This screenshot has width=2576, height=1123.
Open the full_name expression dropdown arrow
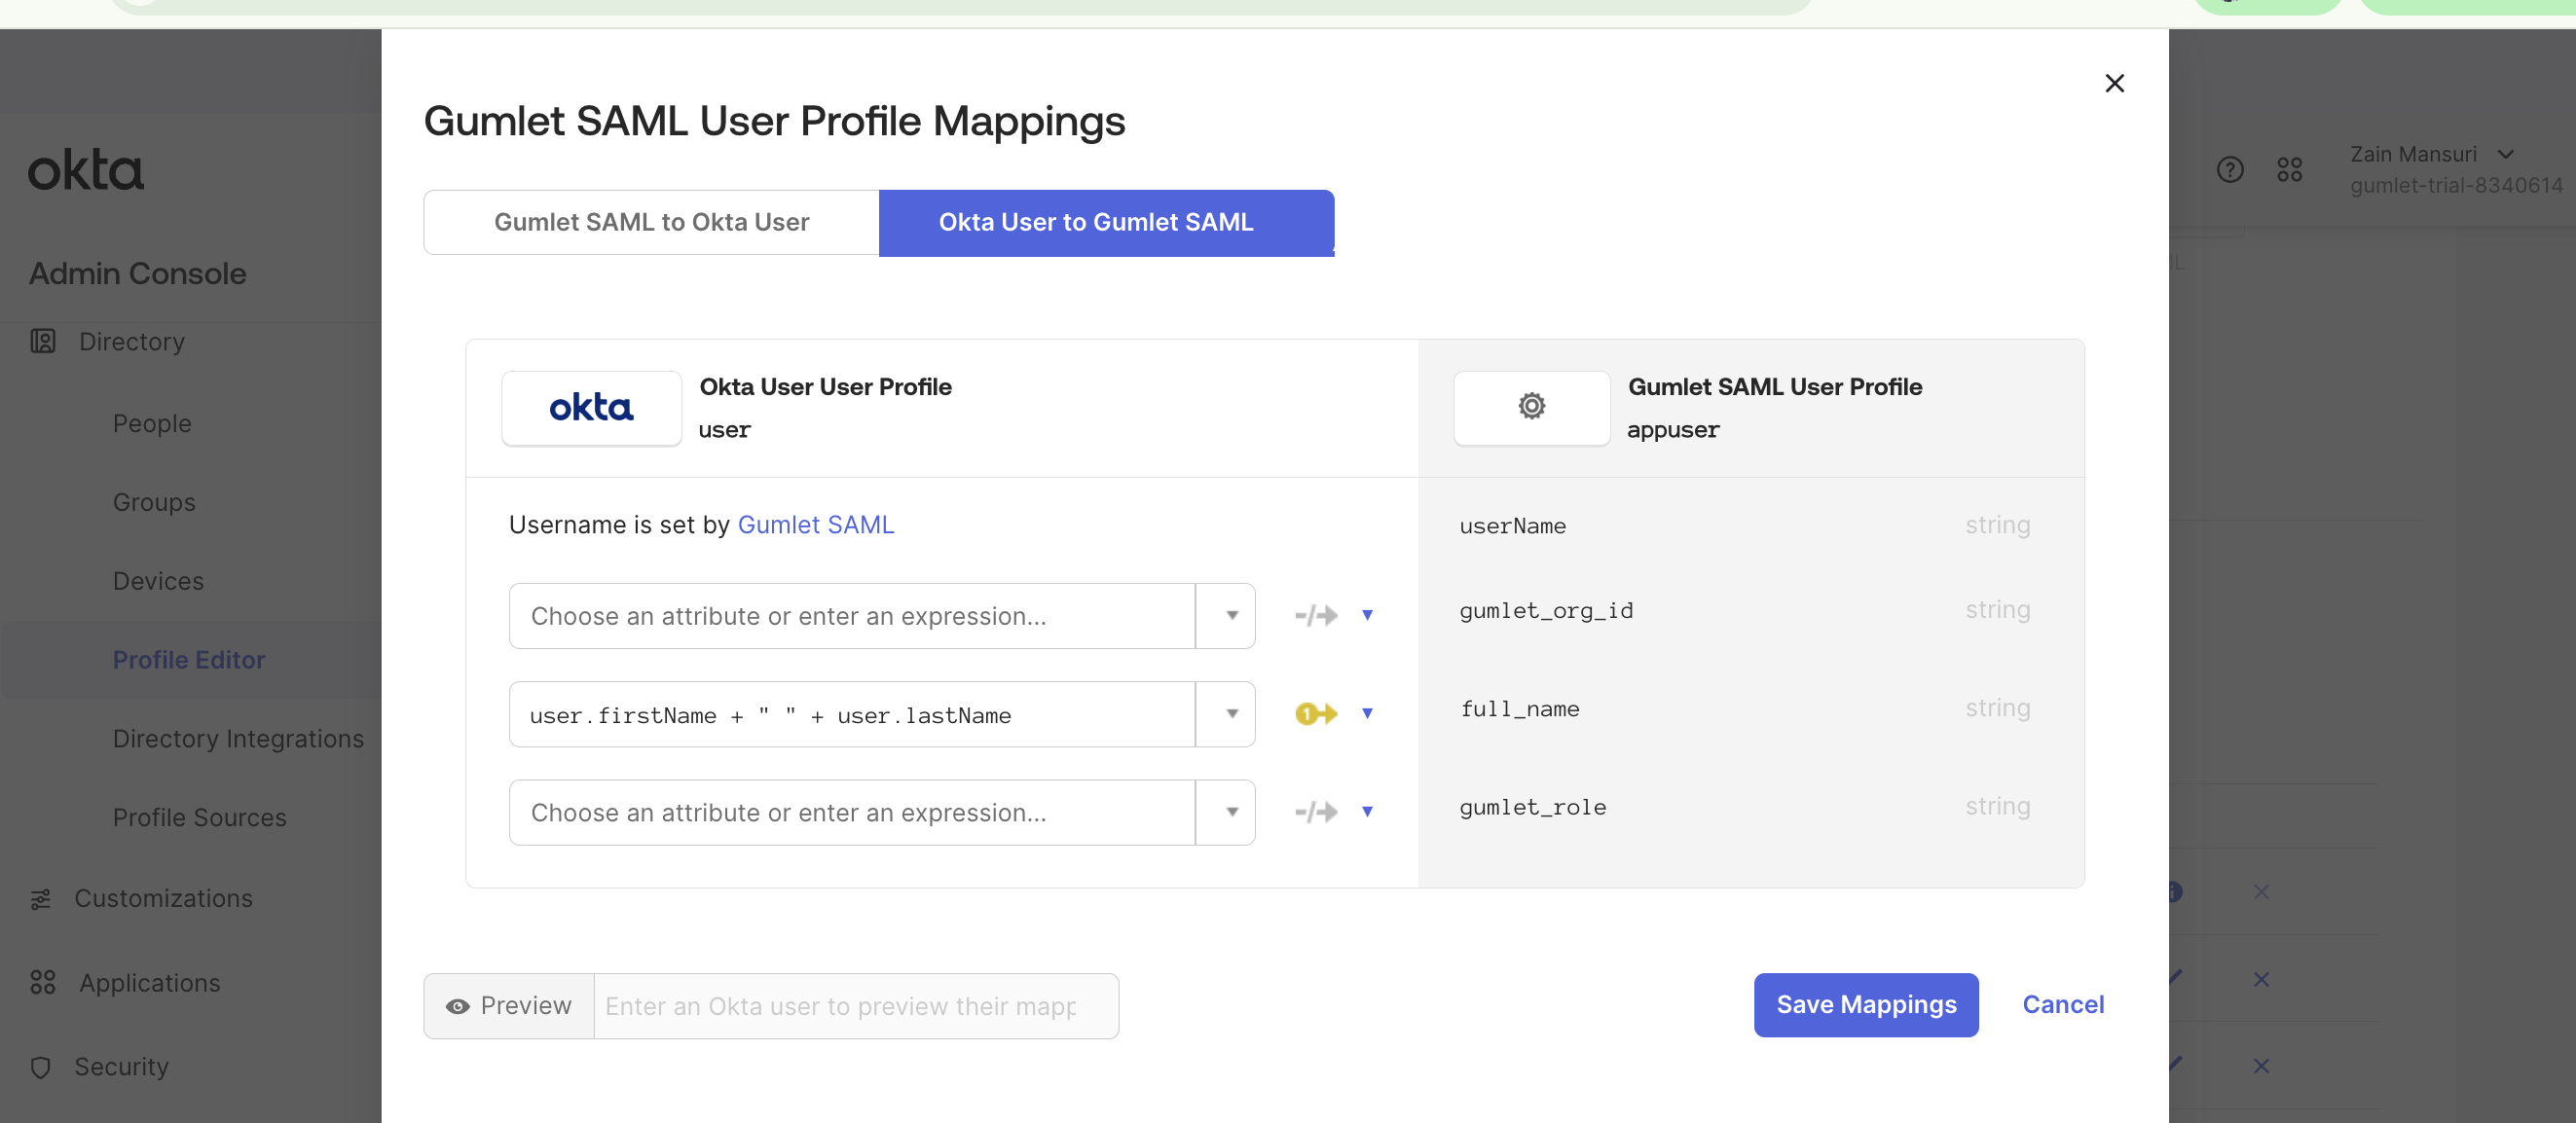1231,714
